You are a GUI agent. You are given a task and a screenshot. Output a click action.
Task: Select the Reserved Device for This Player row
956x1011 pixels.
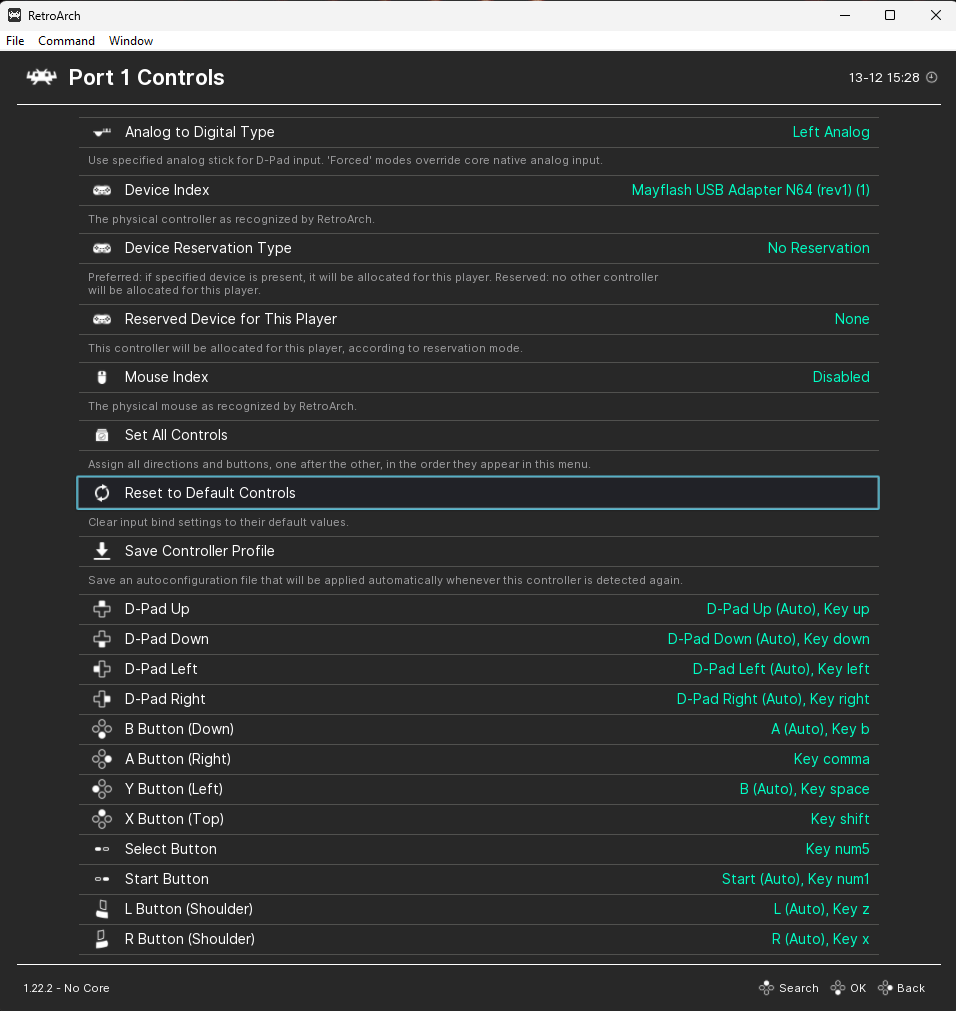click(478, 319)
